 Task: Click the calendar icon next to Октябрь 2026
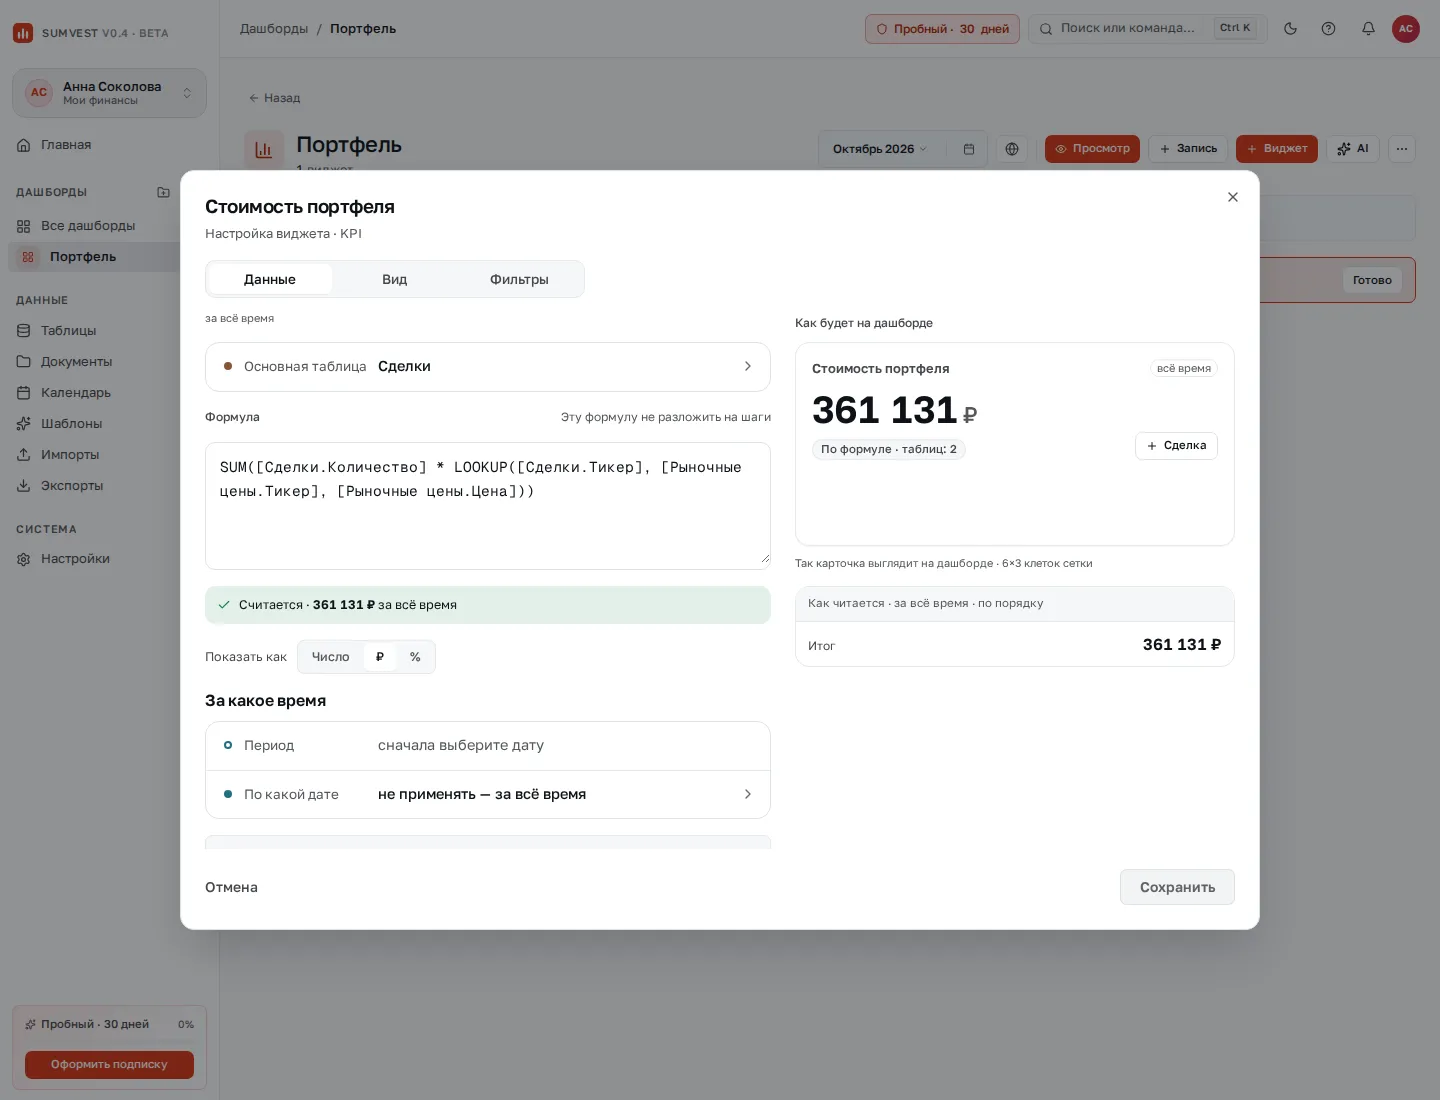click(x=969, y=149)
